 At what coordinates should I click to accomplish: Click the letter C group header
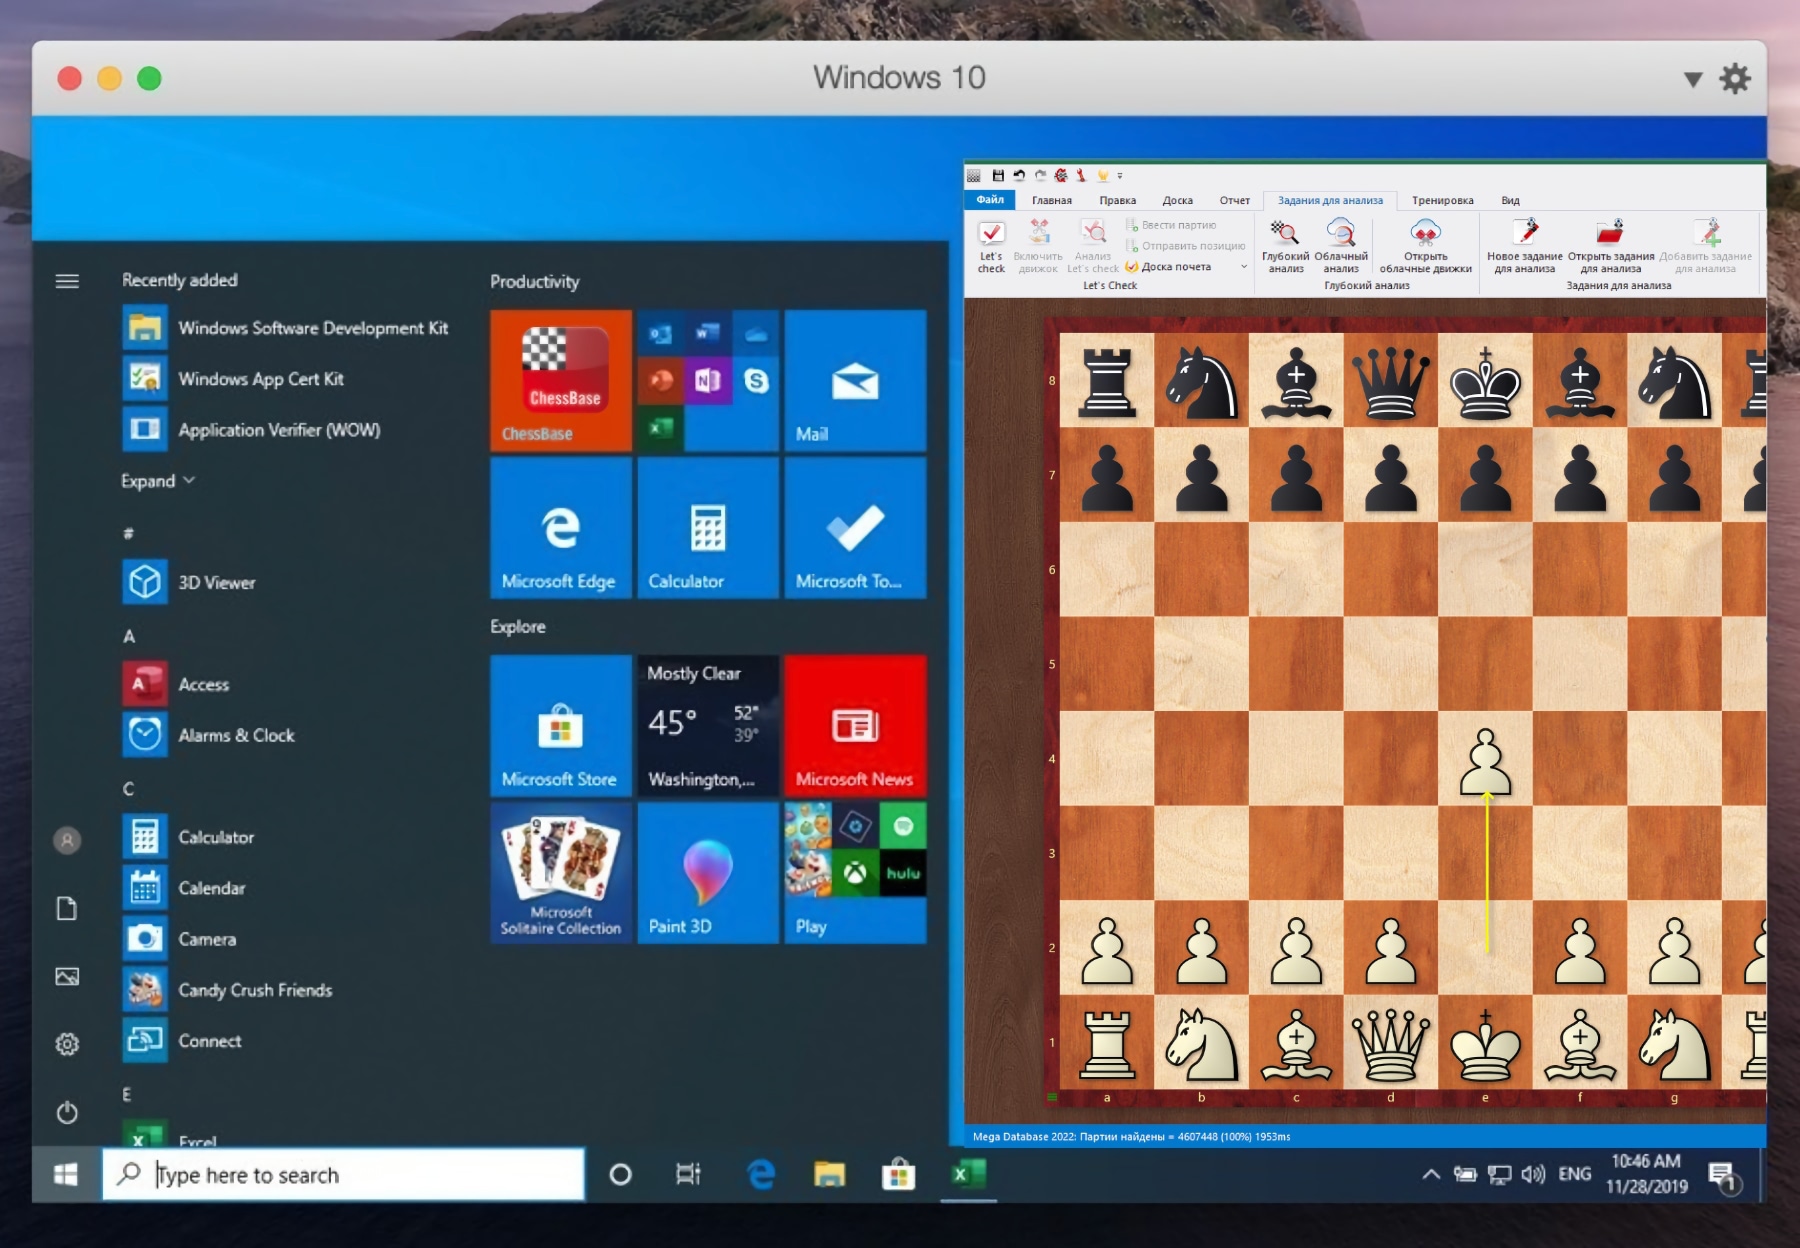128,789
